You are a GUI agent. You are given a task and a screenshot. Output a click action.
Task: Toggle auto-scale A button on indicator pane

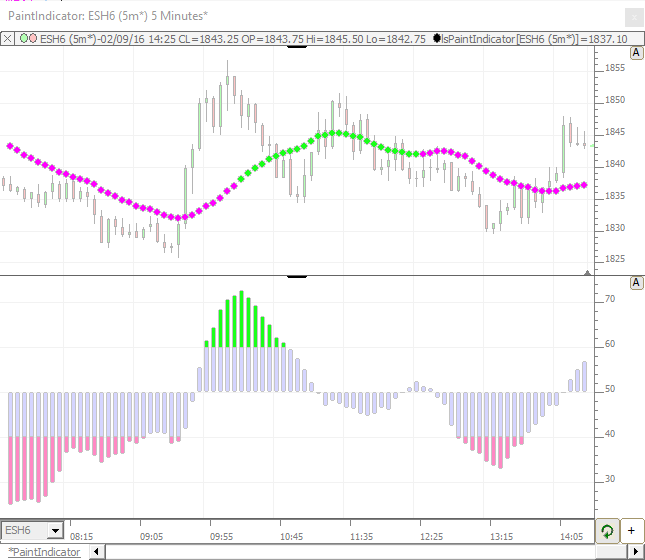(636, 283)
